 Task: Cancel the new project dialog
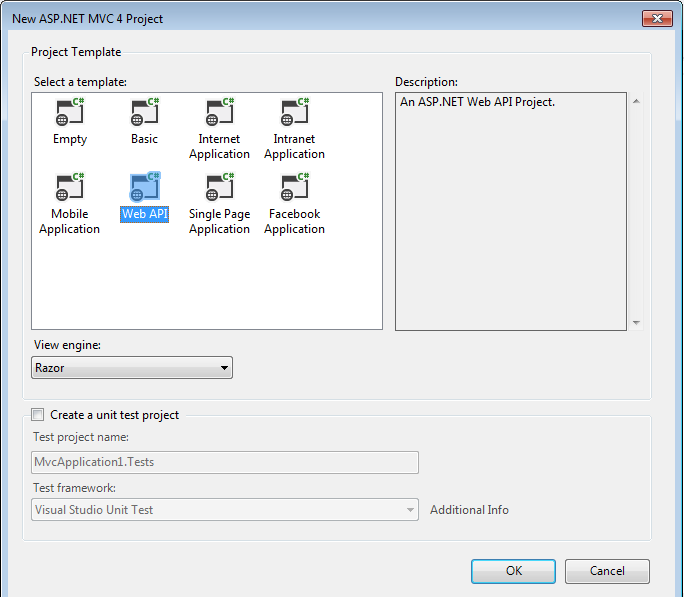point(607,571)
